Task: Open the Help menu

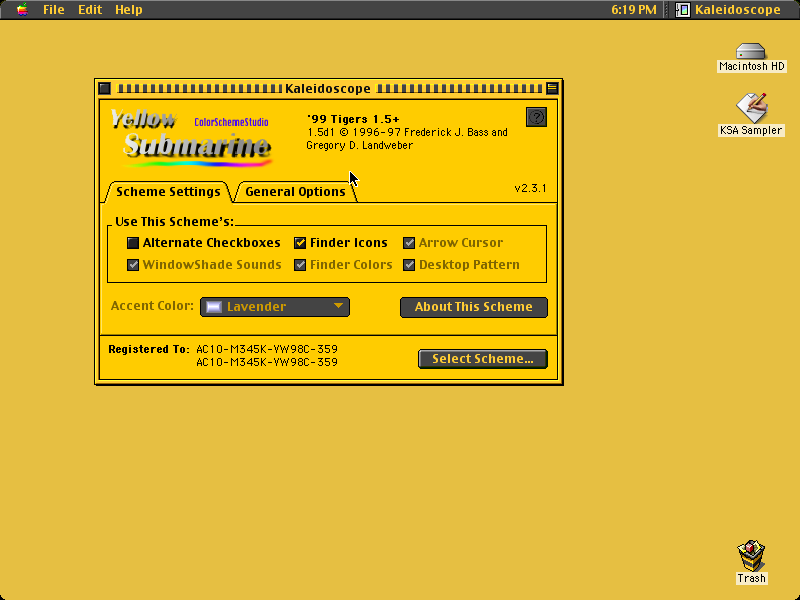Action: (x=129, y=9)
